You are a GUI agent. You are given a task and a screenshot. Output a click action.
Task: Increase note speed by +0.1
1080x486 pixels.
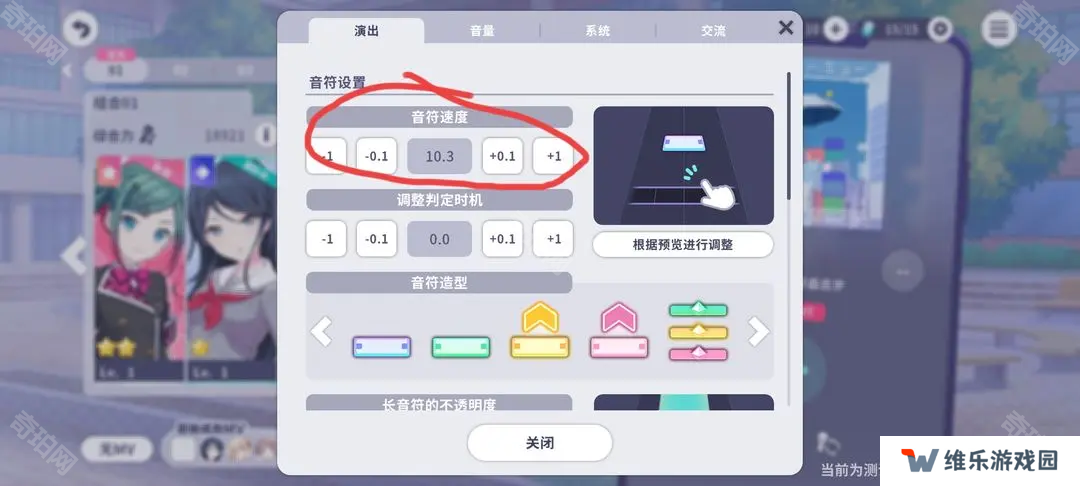[x=502, y=156]
